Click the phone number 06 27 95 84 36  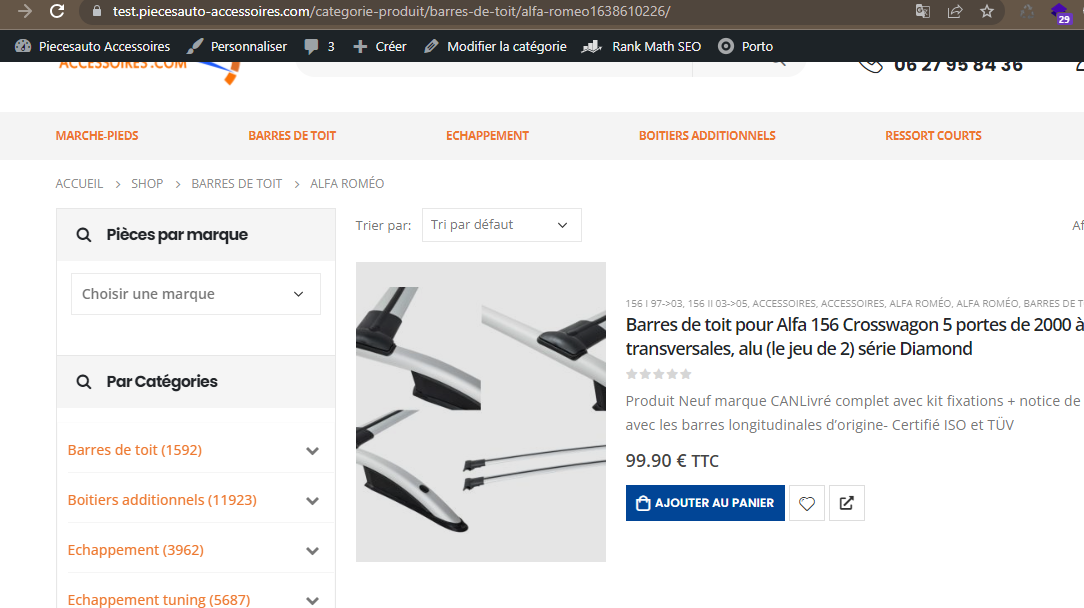coord(957,66)
